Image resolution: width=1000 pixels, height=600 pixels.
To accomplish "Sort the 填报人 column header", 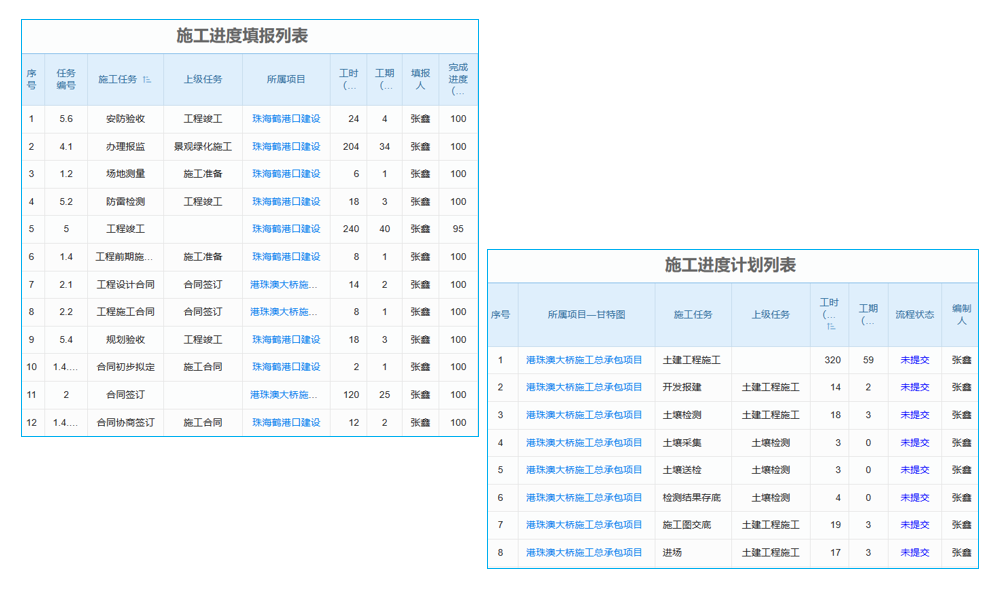I will click(420, 80).
